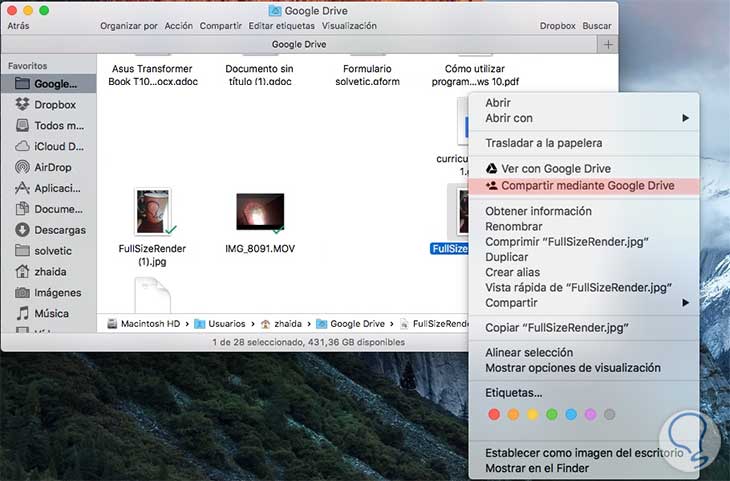The width and height of the screenshot is (730, 481).
Task: Click the Google Drive folder icon in path bar
Action: click(321, 324)
